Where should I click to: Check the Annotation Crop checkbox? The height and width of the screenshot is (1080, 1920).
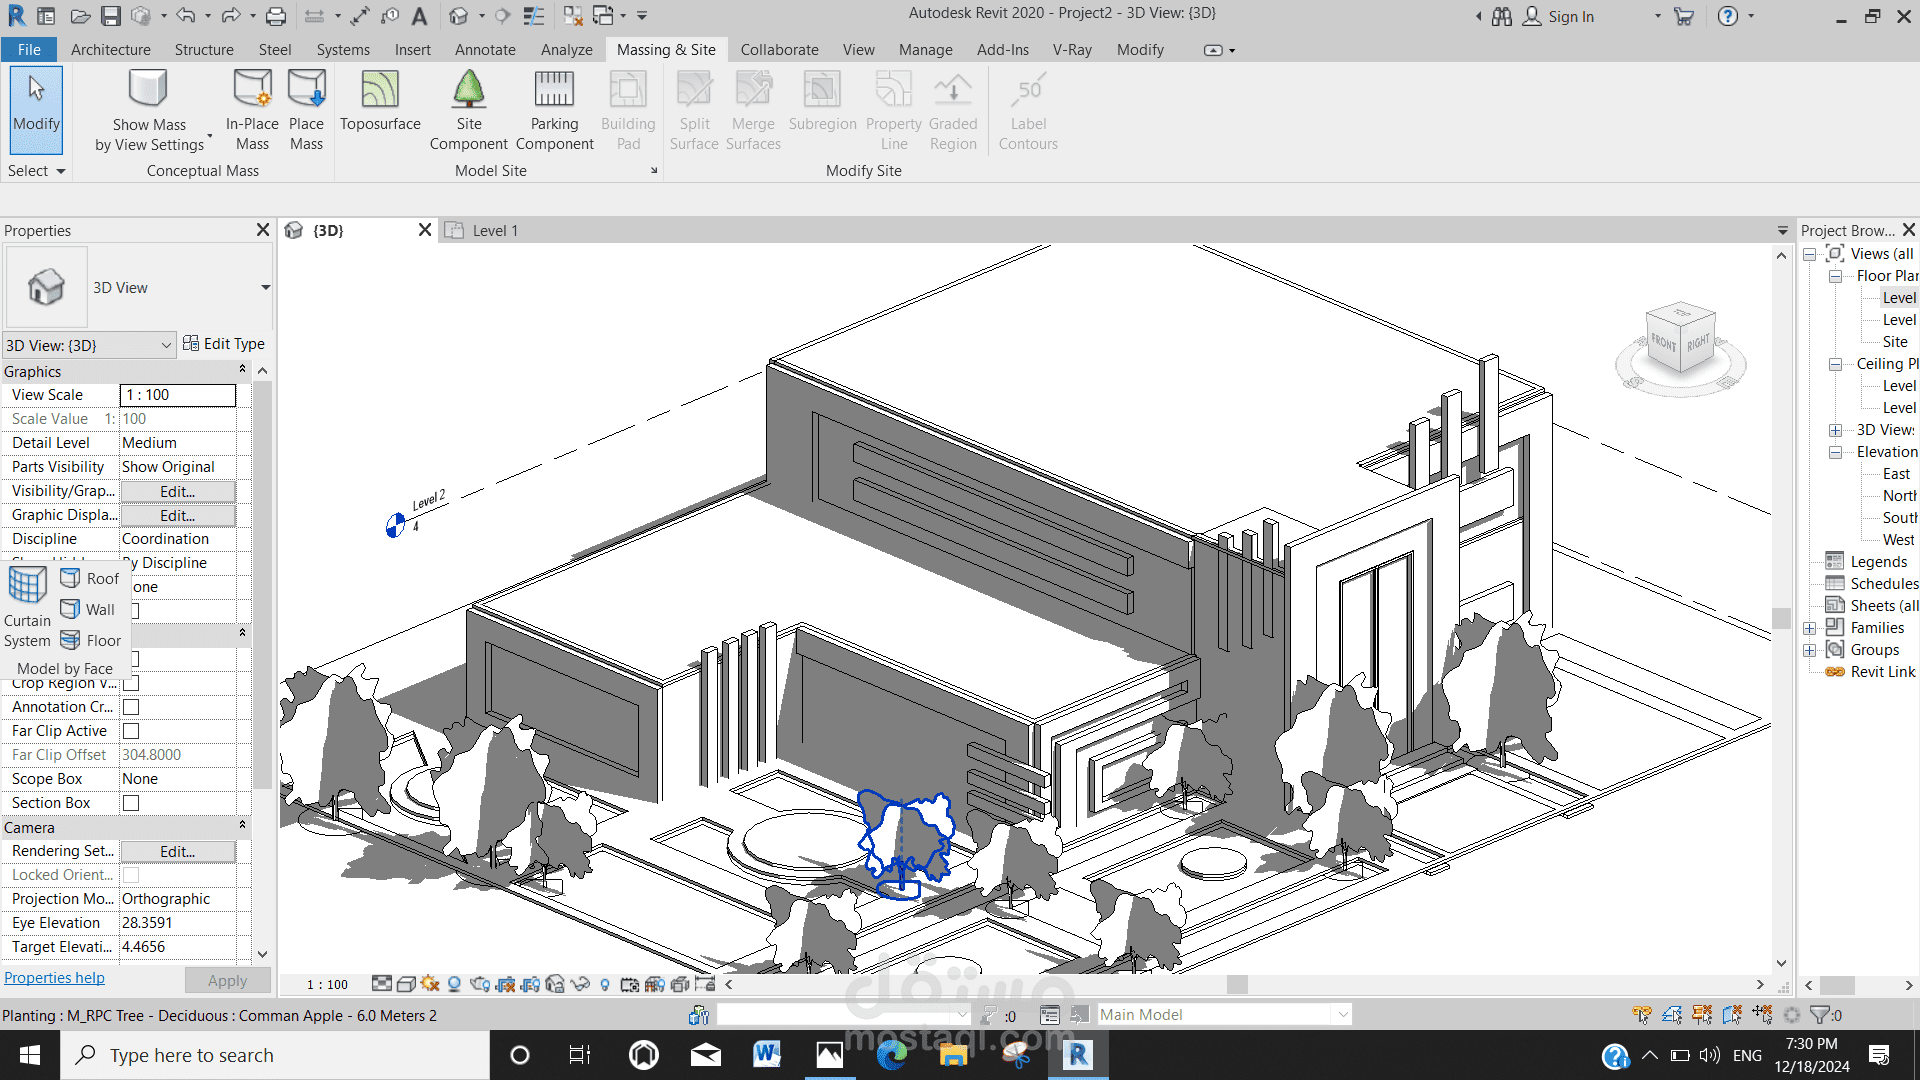coord(131,707)
